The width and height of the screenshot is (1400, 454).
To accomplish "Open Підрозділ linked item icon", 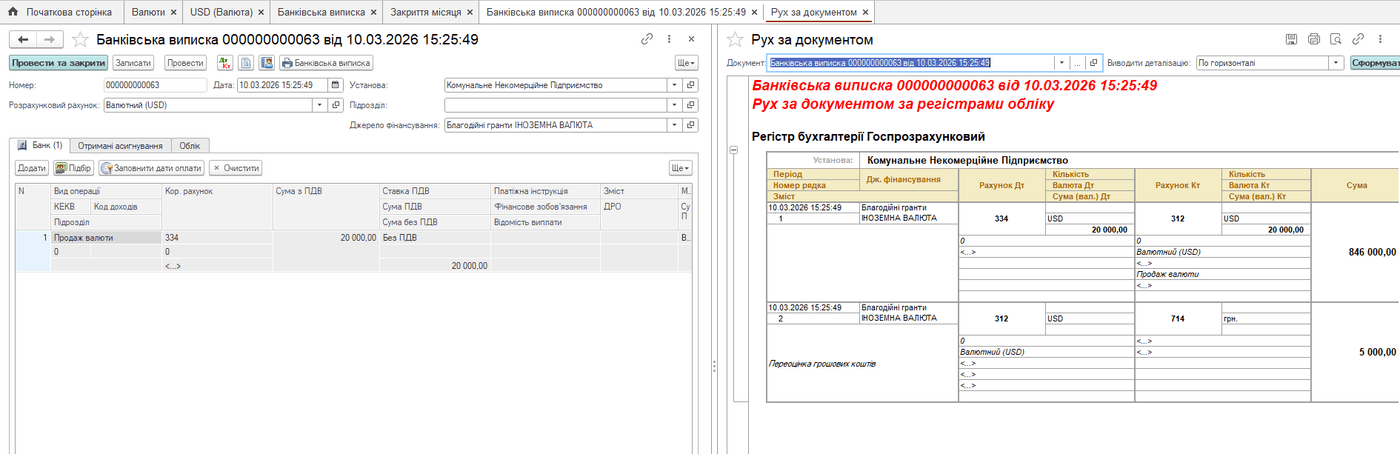I will point(690,104).
